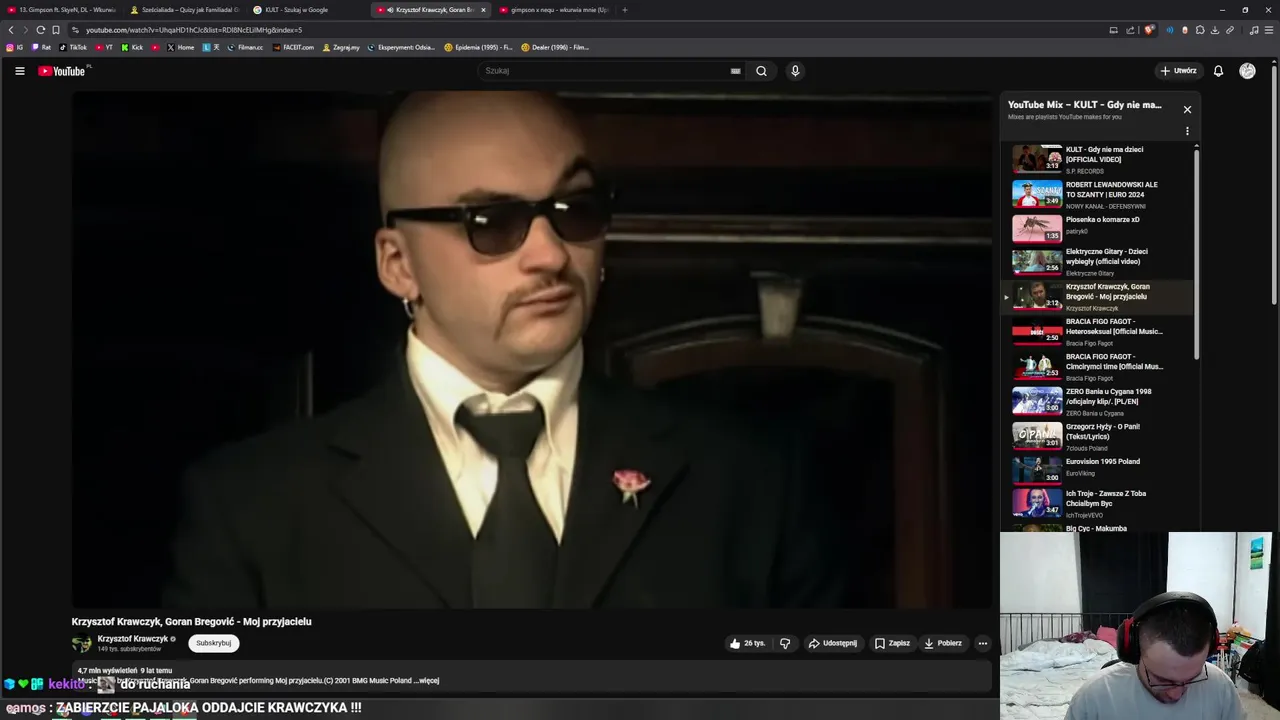This screenshot has width=1280, height=720.
Task: Play KULT - Gdy nie ma dzieci from playlist
Action: (x=1100, y=159)
